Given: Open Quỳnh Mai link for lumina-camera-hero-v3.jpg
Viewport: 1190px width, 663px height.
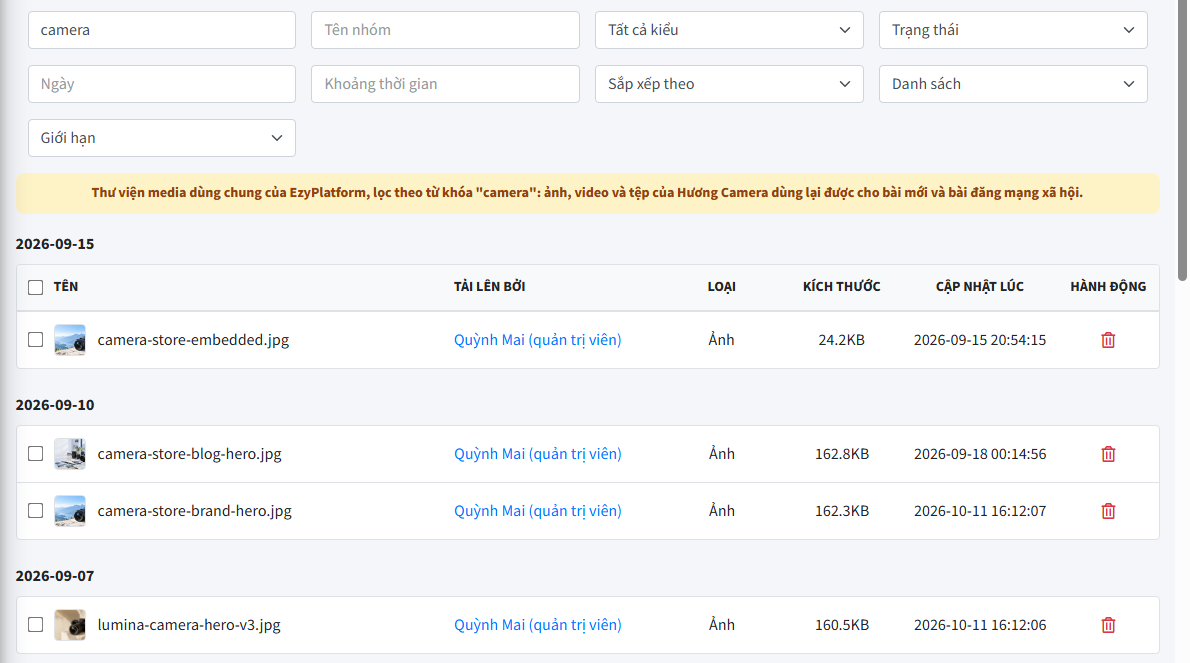Looking at the screenshot, I should 537,625.
